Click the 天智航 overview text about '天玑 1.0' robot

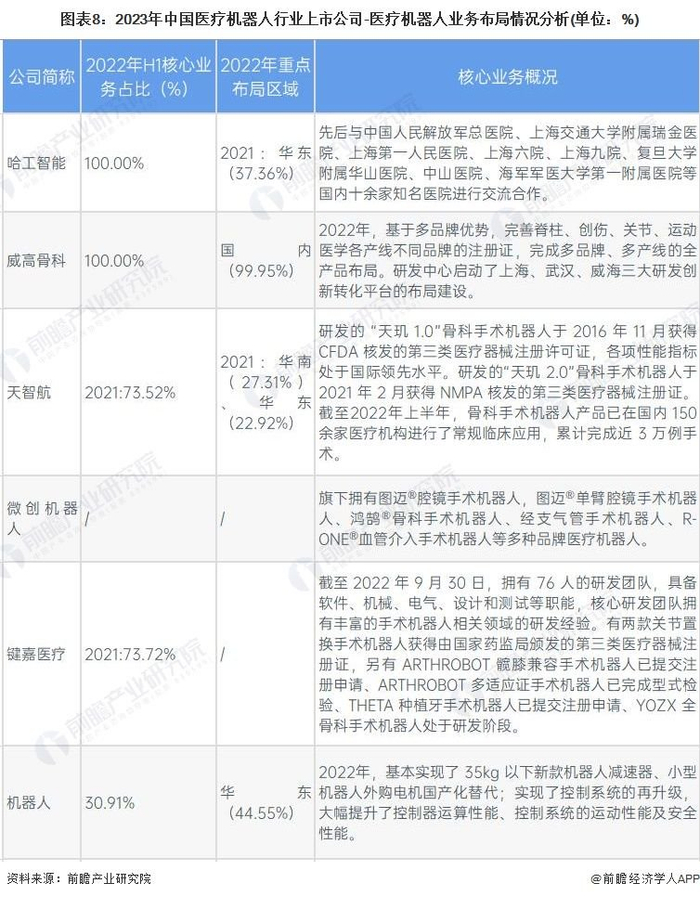[508, 392]
